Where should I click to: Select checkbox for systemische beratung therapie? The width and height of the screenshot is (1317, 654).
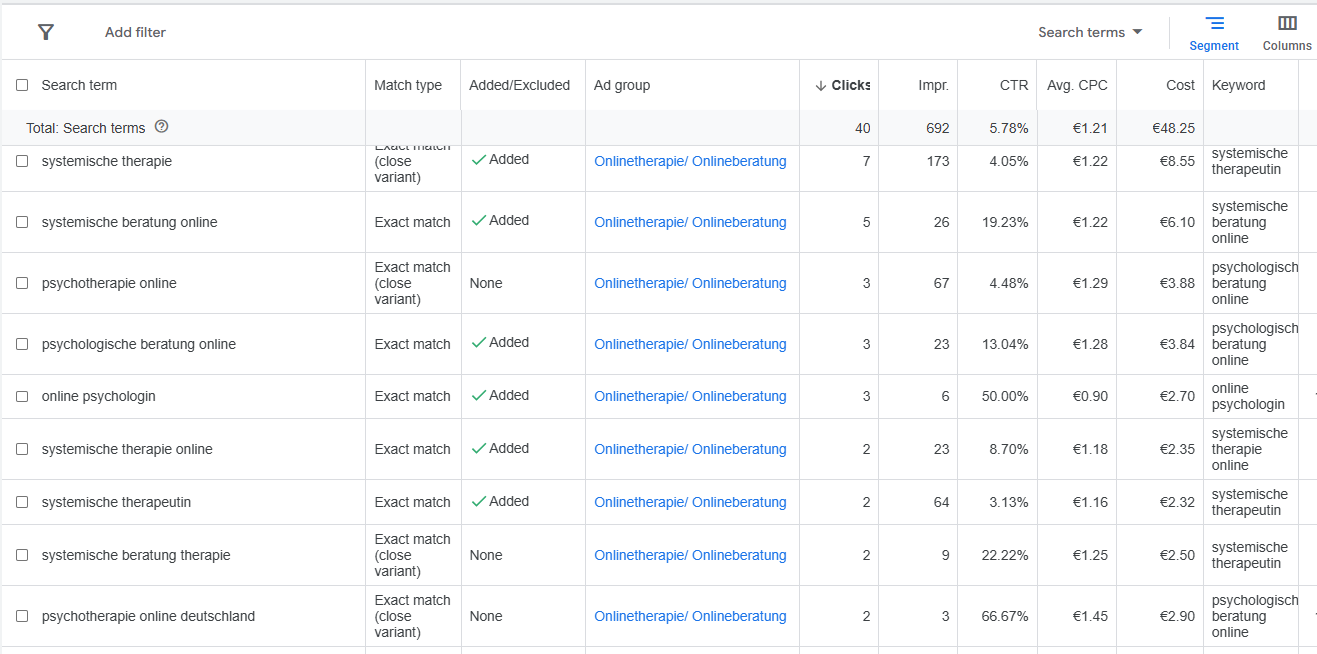22,555
